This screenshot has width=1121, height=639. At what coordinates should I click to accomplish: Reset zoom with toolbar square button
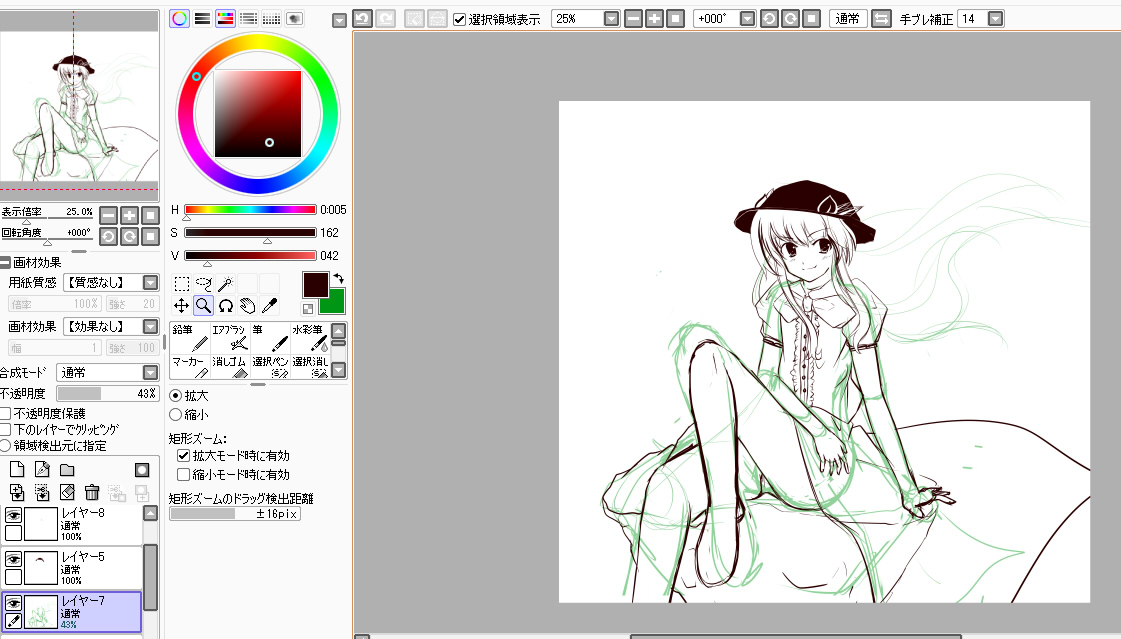coord(675,19)
